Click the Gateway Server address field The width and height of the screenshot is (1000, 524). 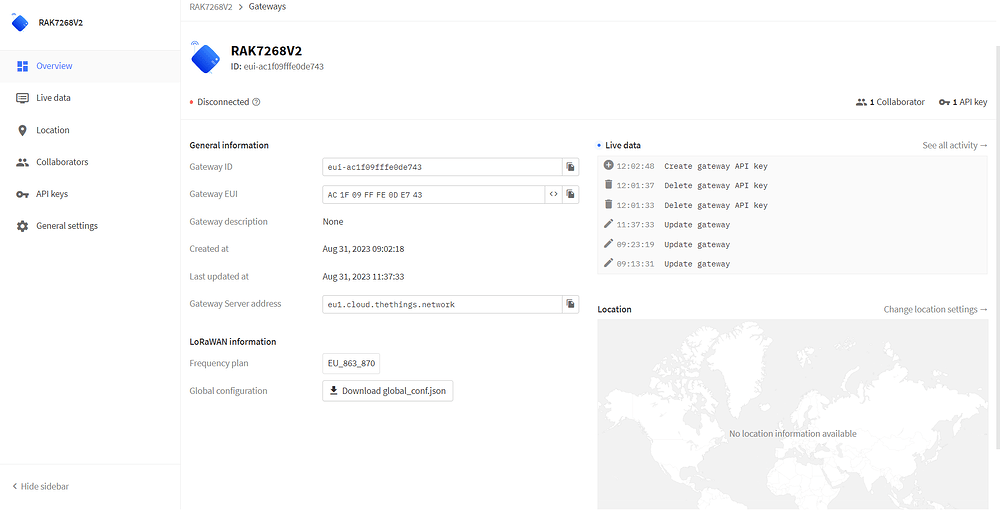pyautogui.click(x=442, y=304)
